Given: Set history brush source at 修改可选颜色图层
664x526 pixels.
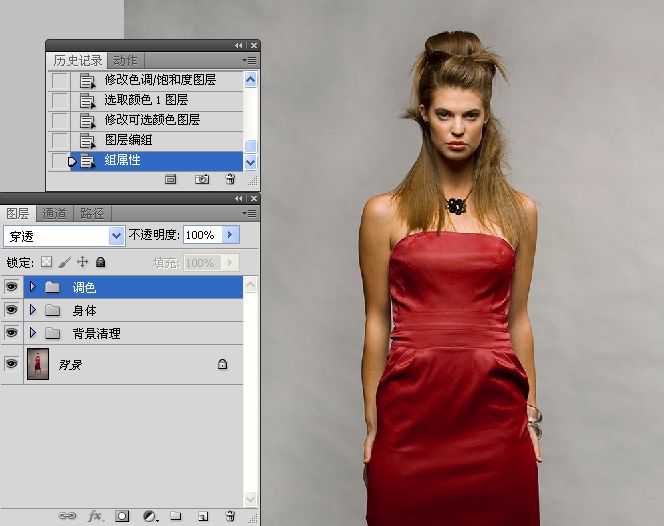Looking at the screenshot, I should coord(59,120).
